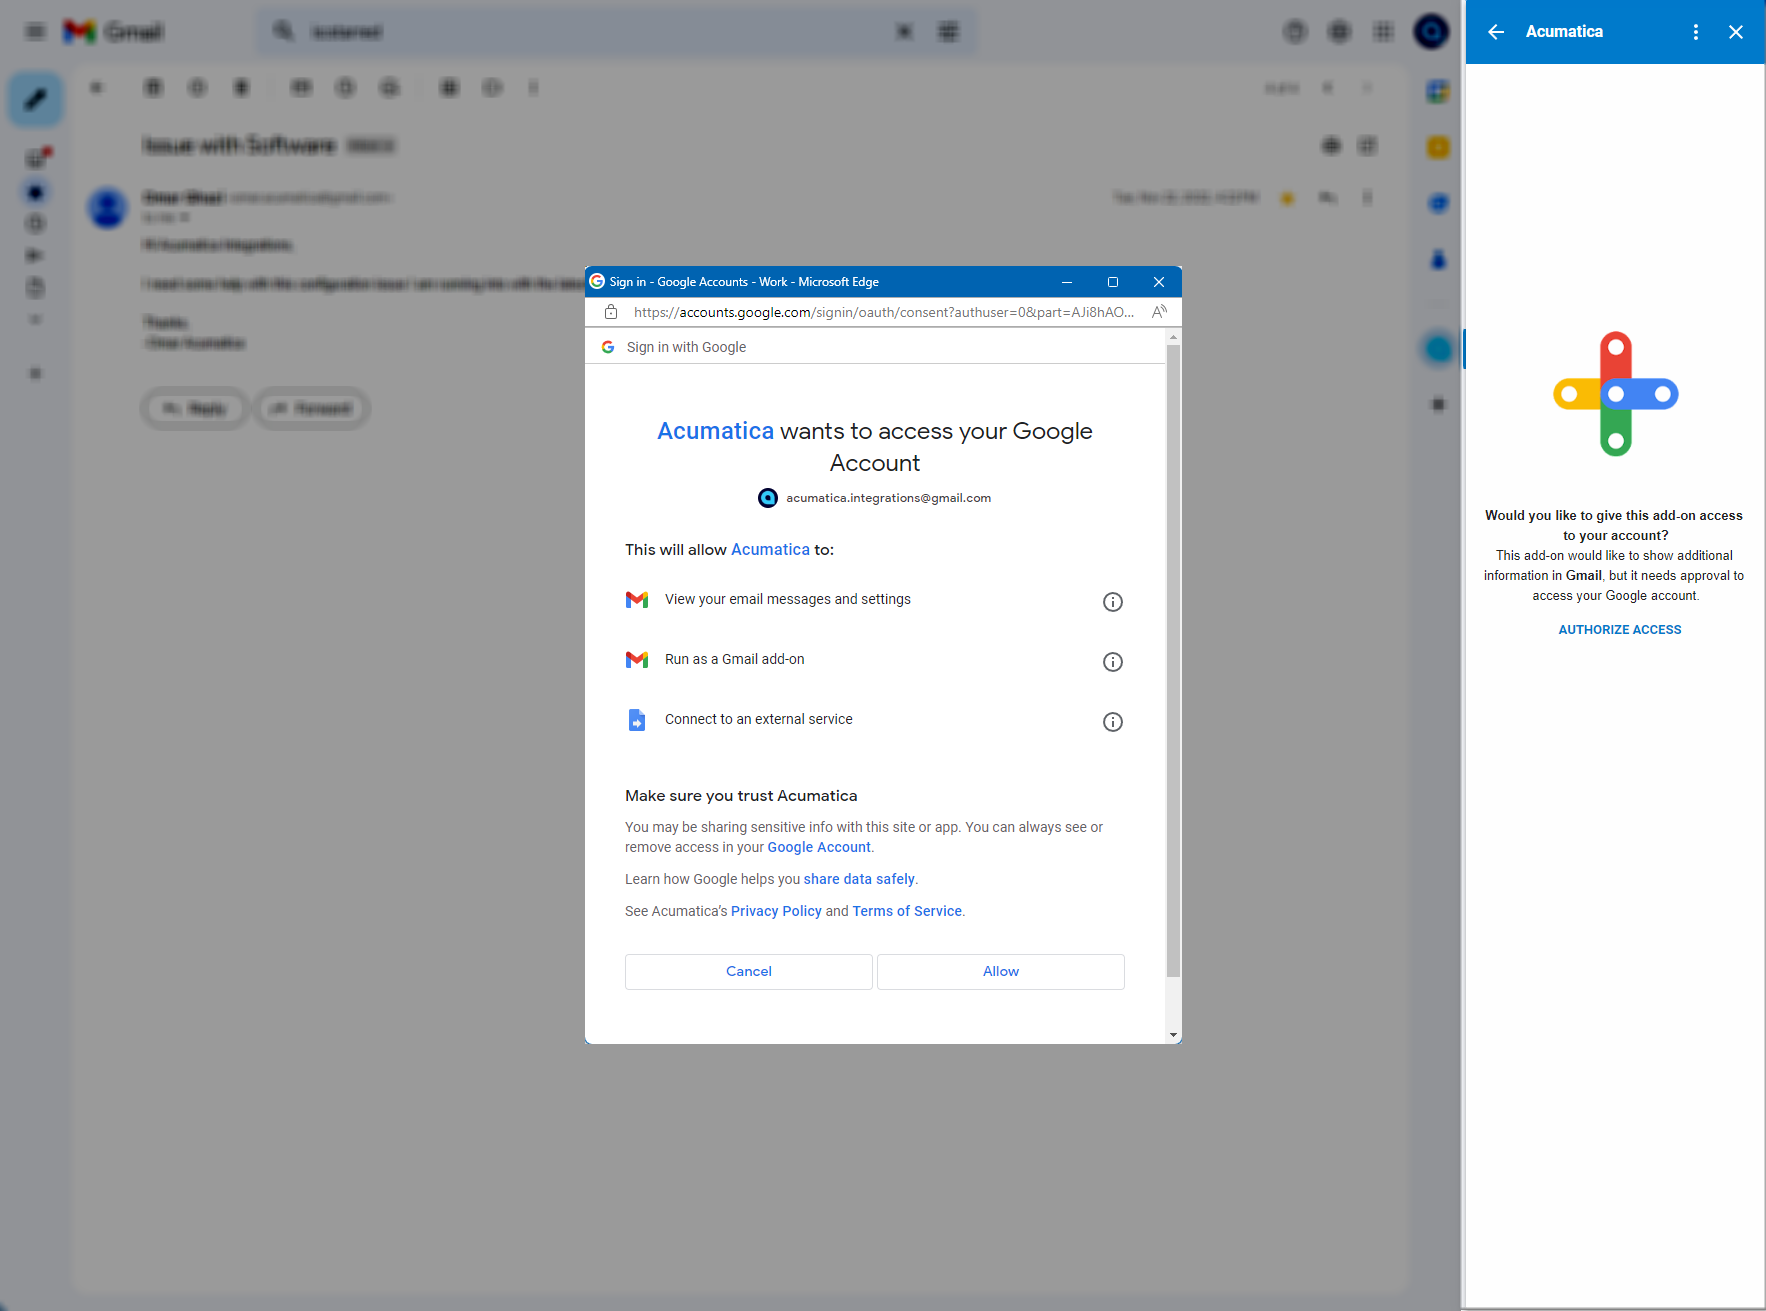The width and height of the screenshot is (1766, 1311).
Task: Open Google Tasks in side panel
Action: coord(1438,204)
